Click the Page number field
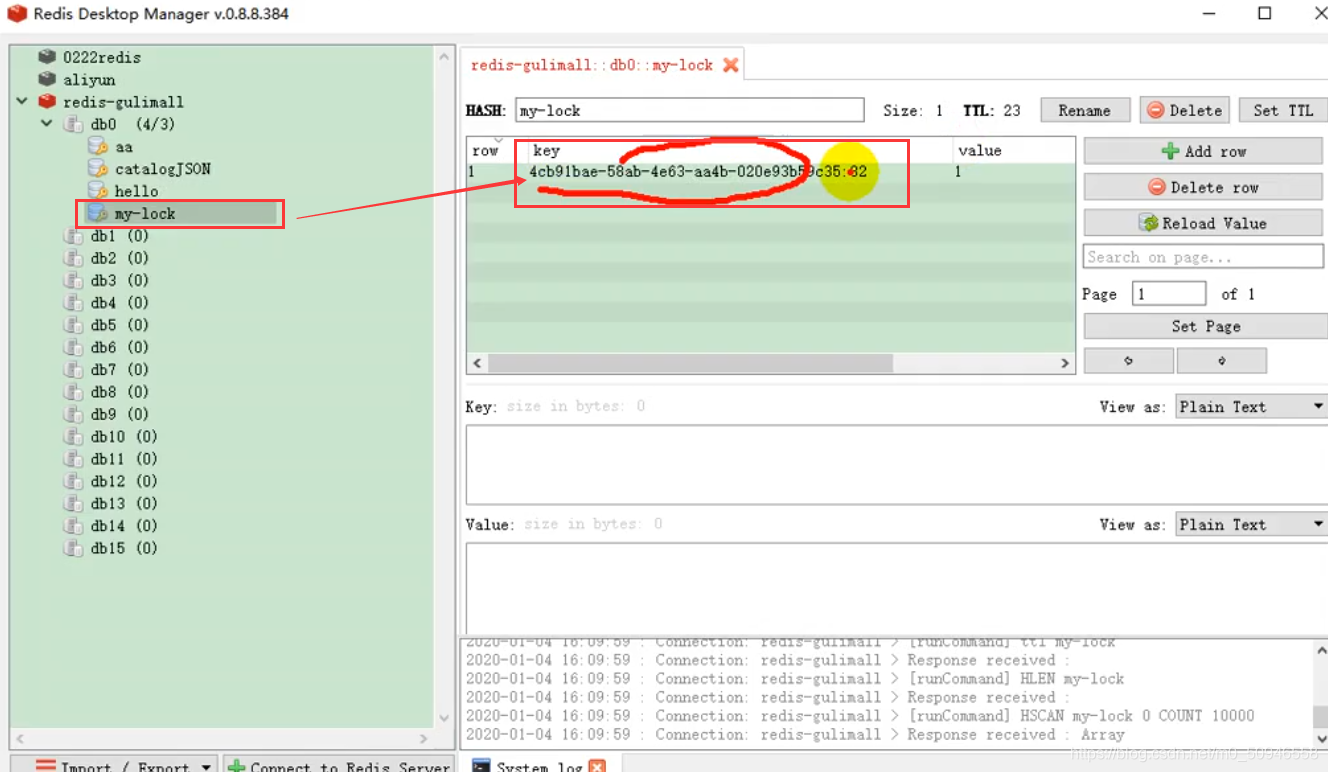1328x772 pixels. 1169,294
